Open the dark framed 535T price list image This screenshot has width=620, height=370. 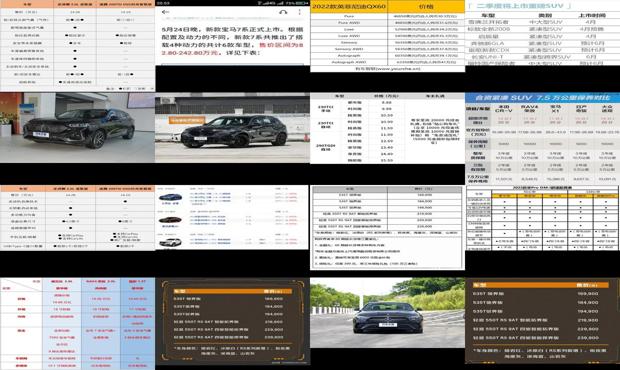coord(232,321)
